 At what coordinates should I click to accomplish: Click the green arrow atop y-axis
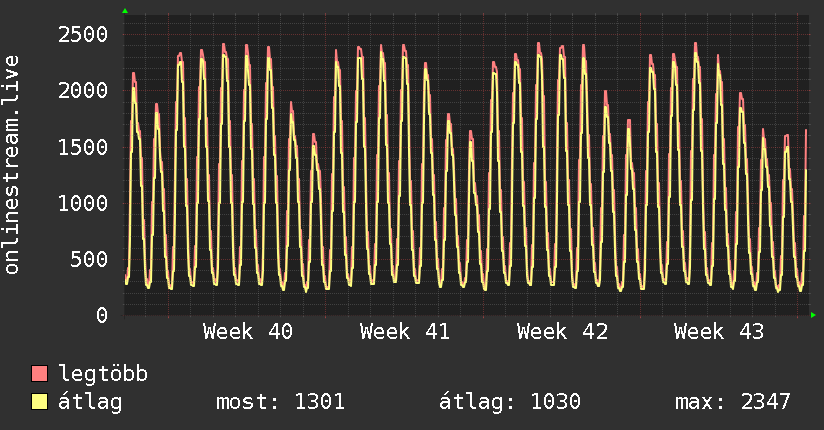pos(125,11)
